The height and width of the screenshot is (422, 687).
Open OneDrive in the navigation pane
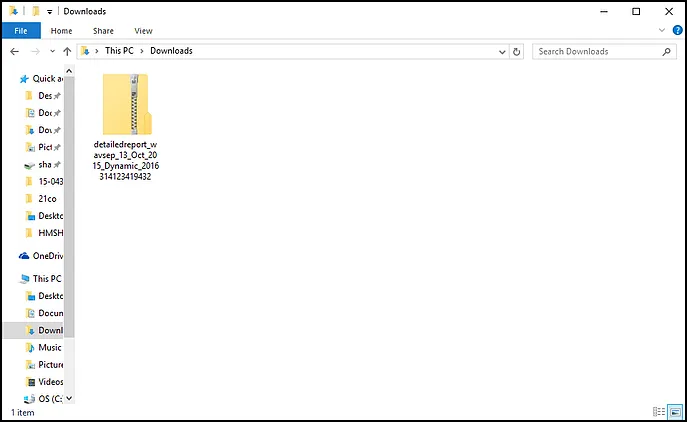(47, 255)
